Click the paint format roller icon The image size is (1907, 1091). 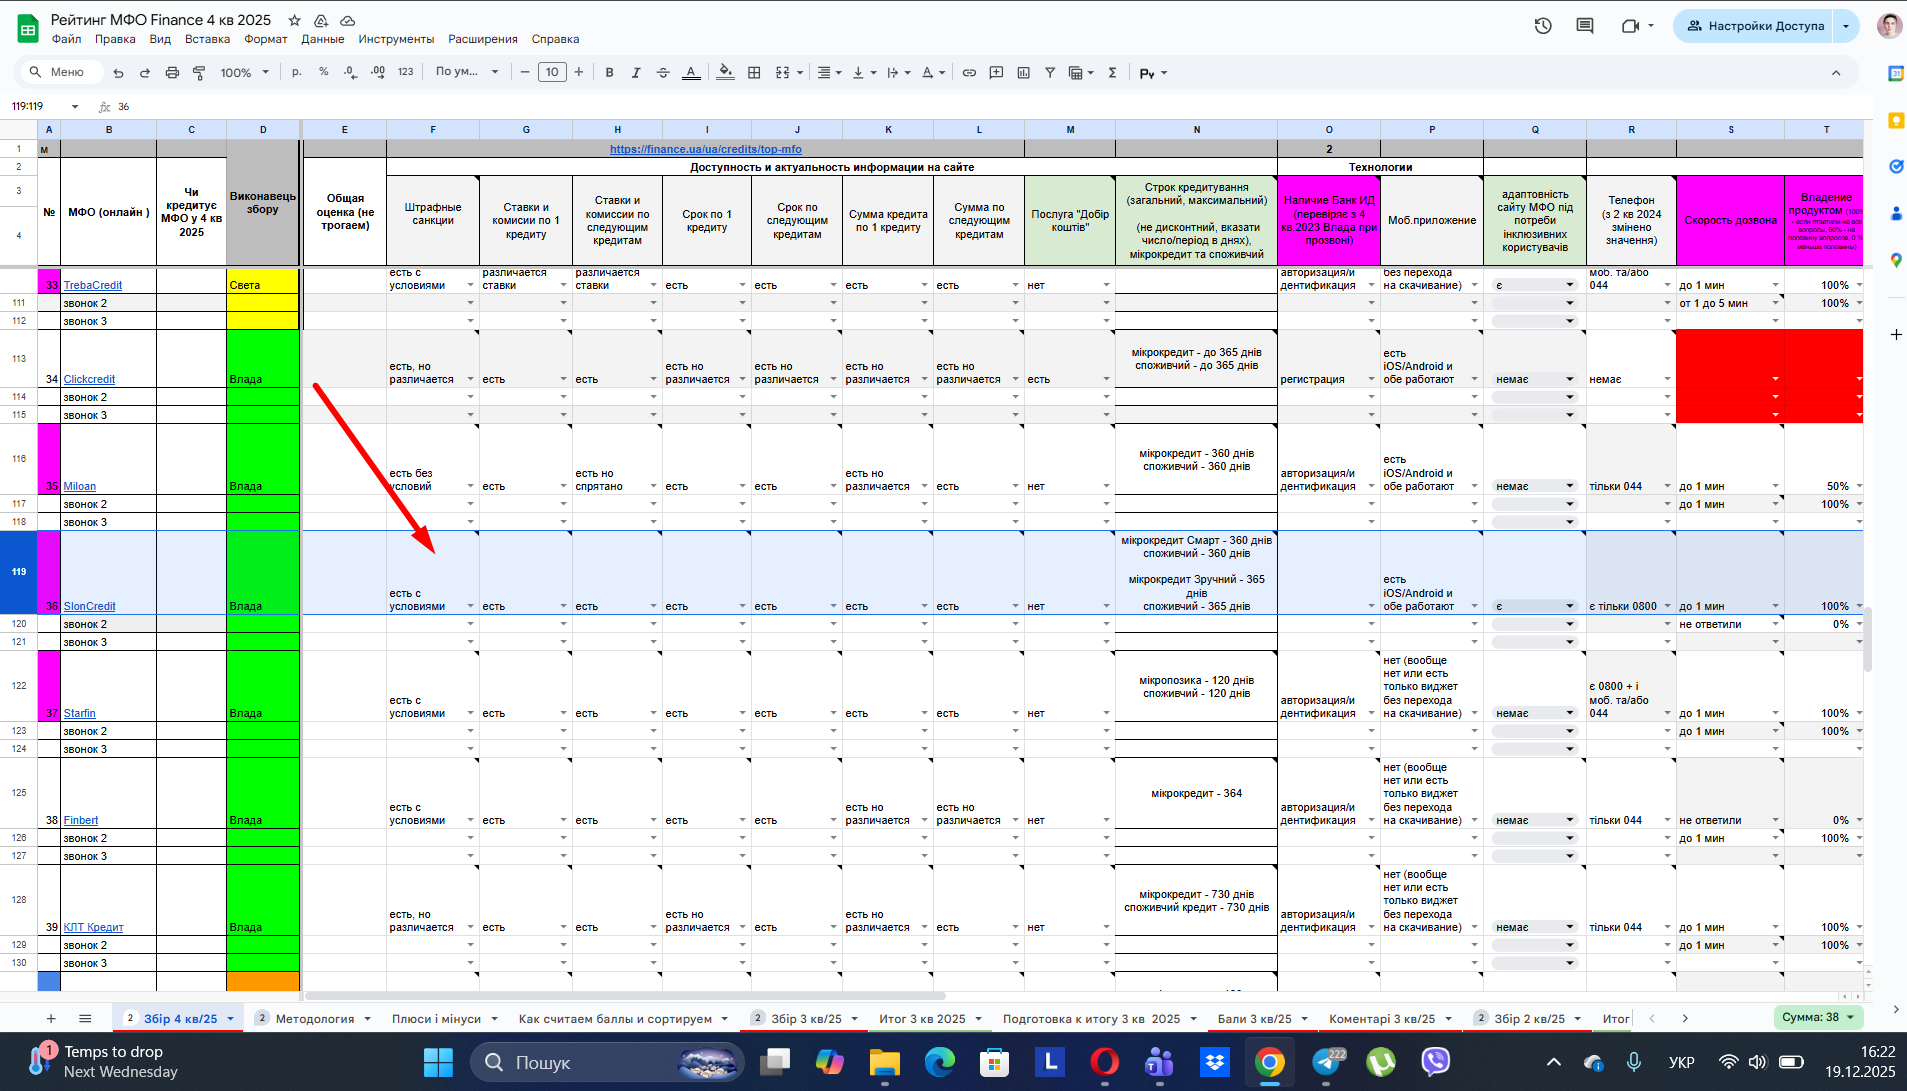click(199, 72)
